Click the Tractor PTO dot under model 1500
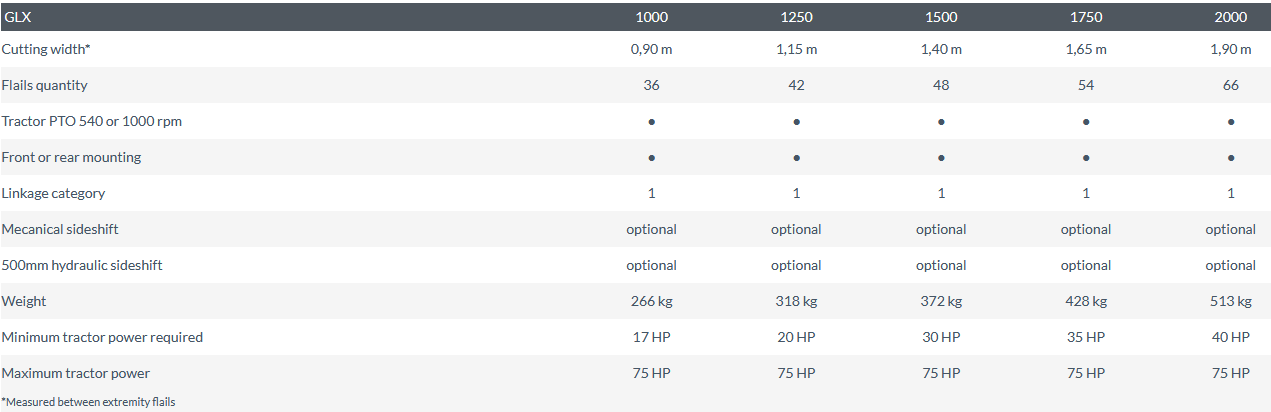Viewport: 1271px width, 412px height. [x=941, y=122]
